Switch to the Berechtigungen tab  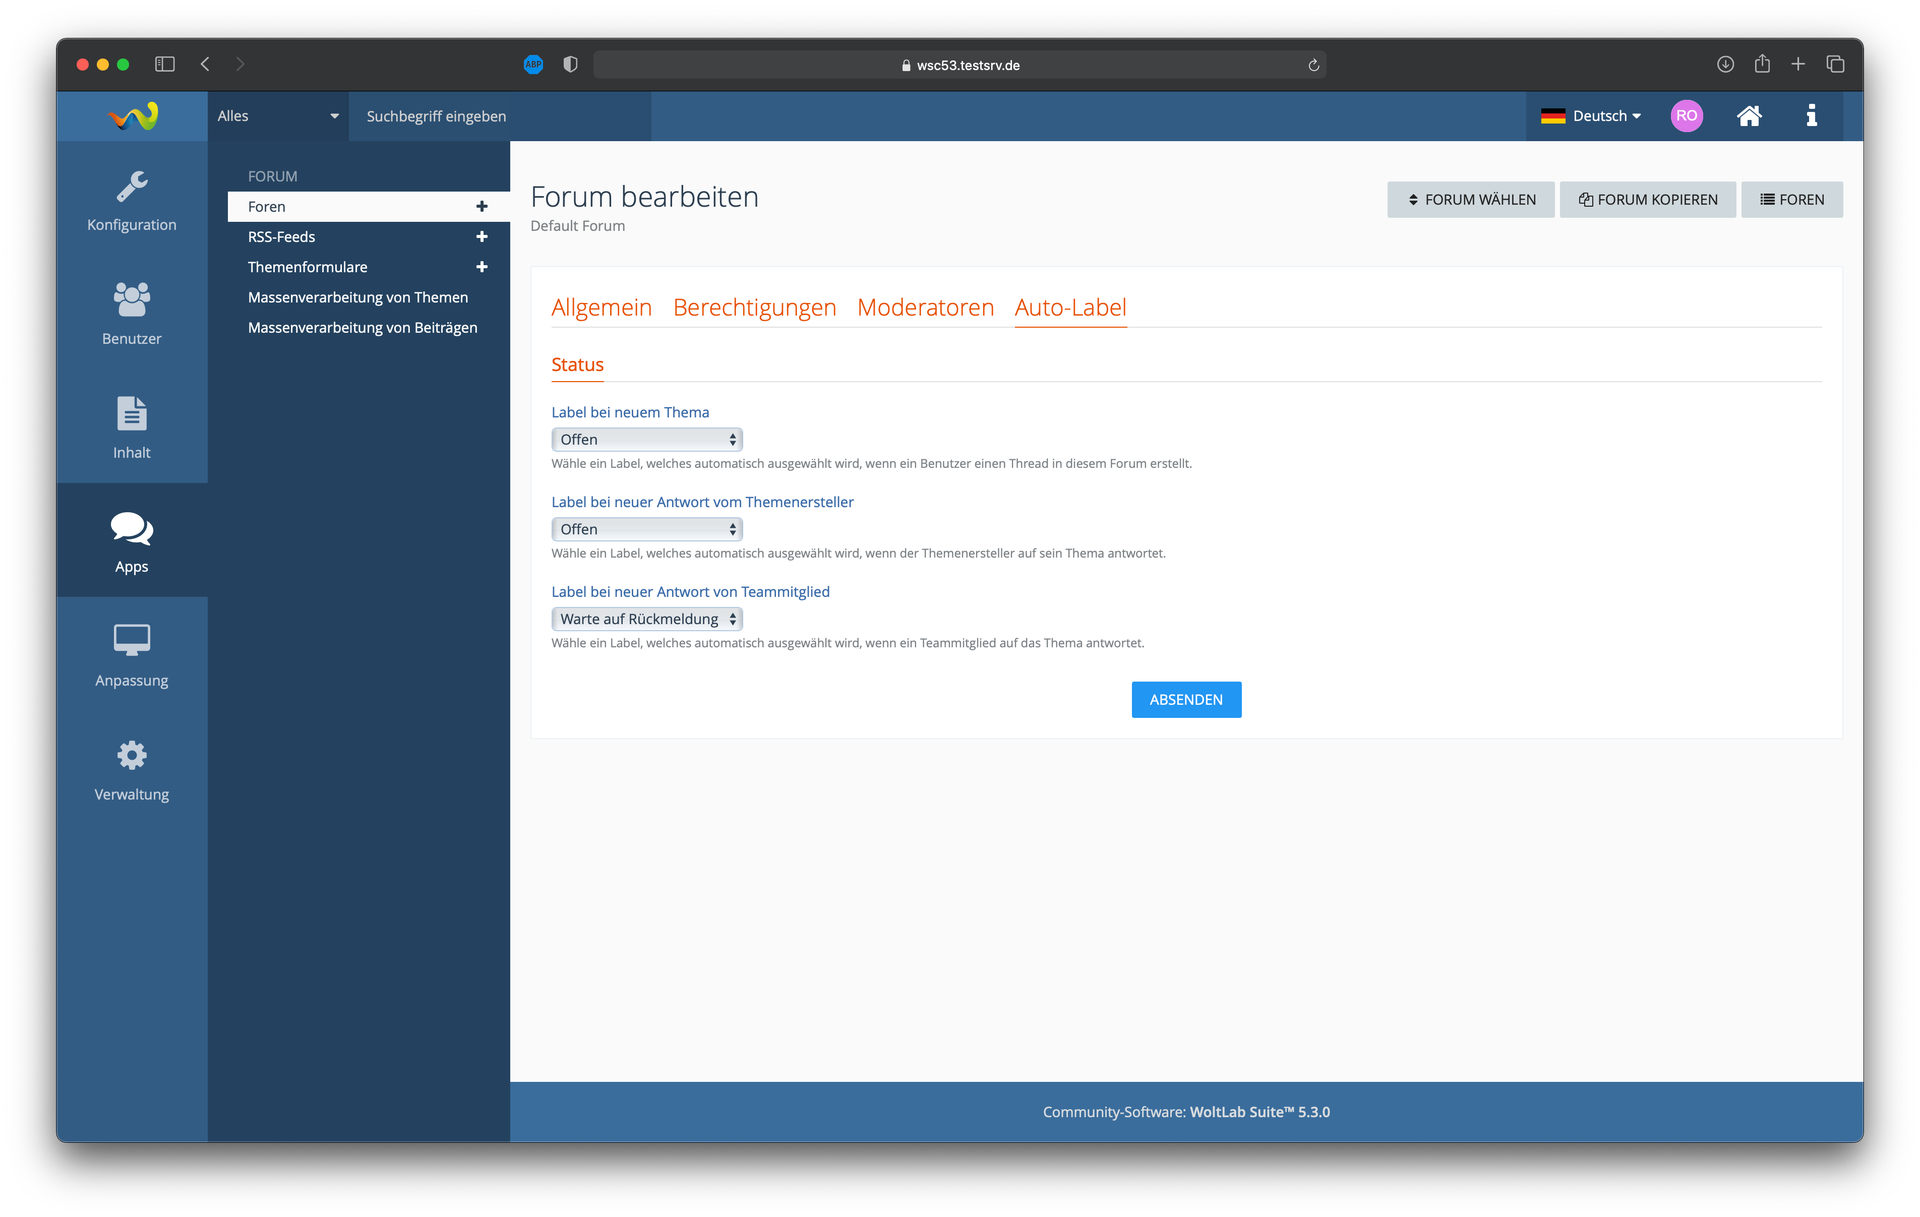[x=754, y=308]
